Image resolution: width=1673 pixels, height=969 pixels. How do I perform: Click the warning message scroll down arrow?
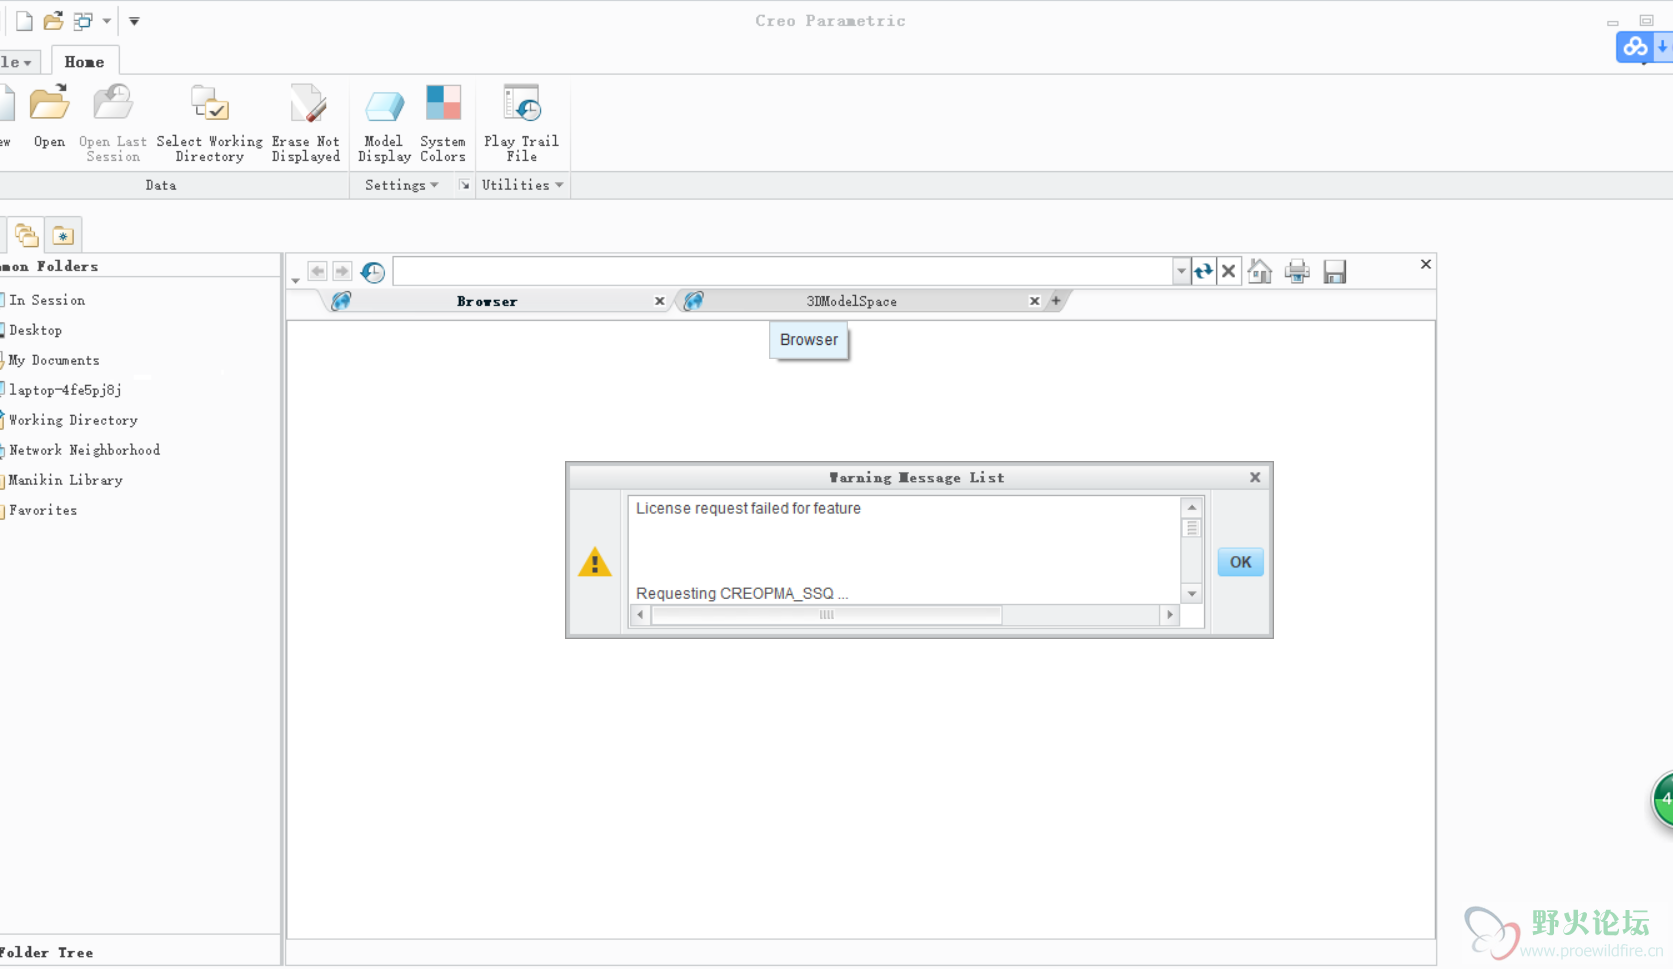(1192, 594)
